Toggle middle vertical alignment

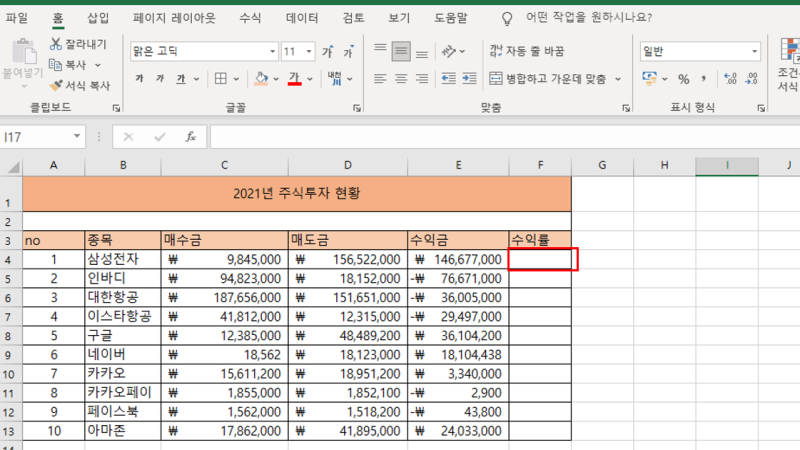(401, 51)
